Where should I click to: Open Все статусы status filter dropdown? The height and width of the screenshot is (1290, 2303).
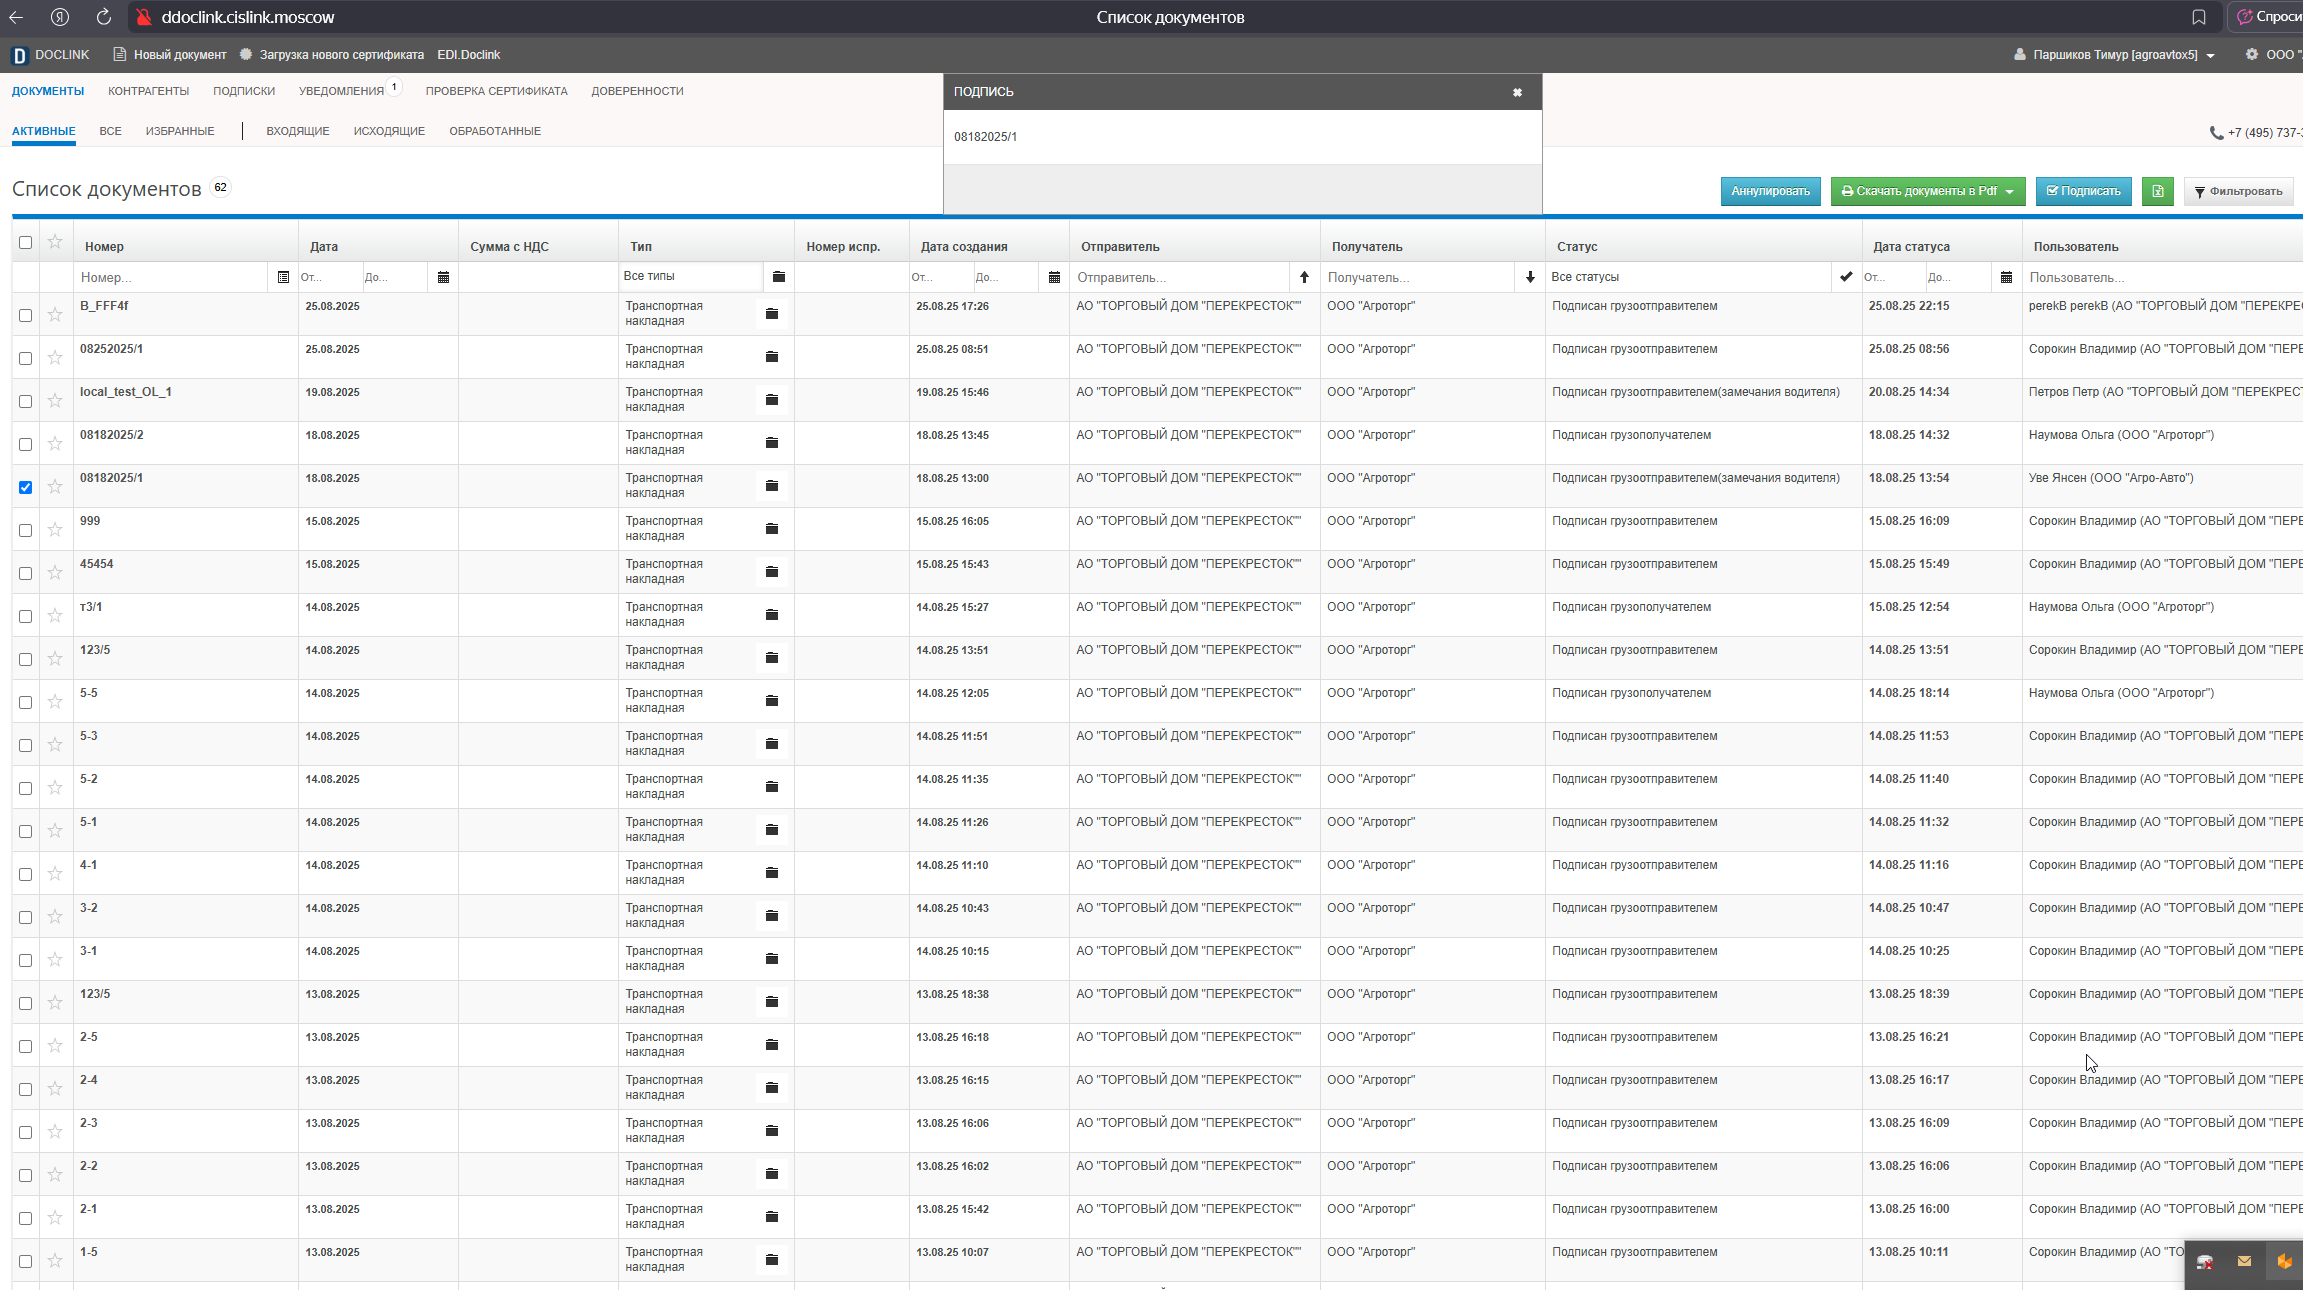pyautogui.click(x=1690, y=277)
